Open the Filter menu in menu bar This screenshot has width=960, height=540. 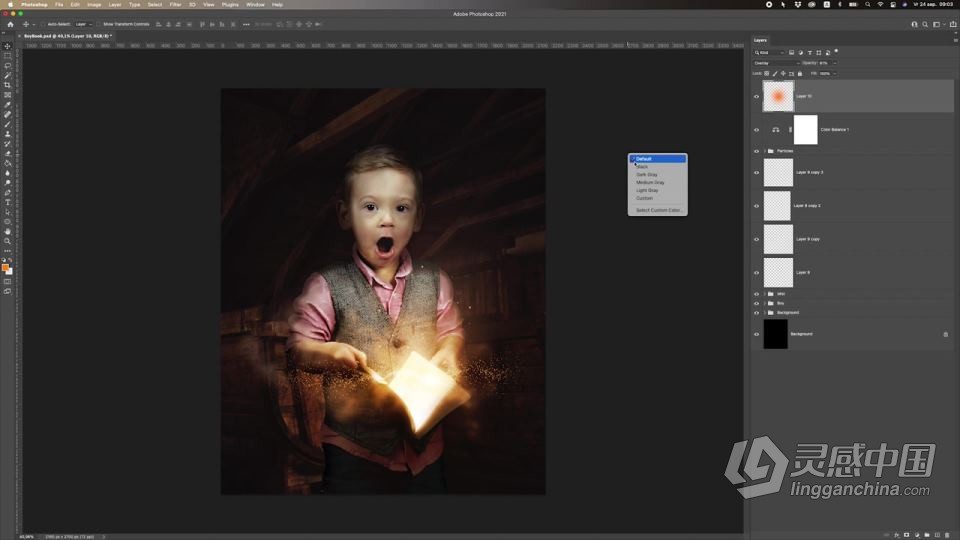(175, 4)
